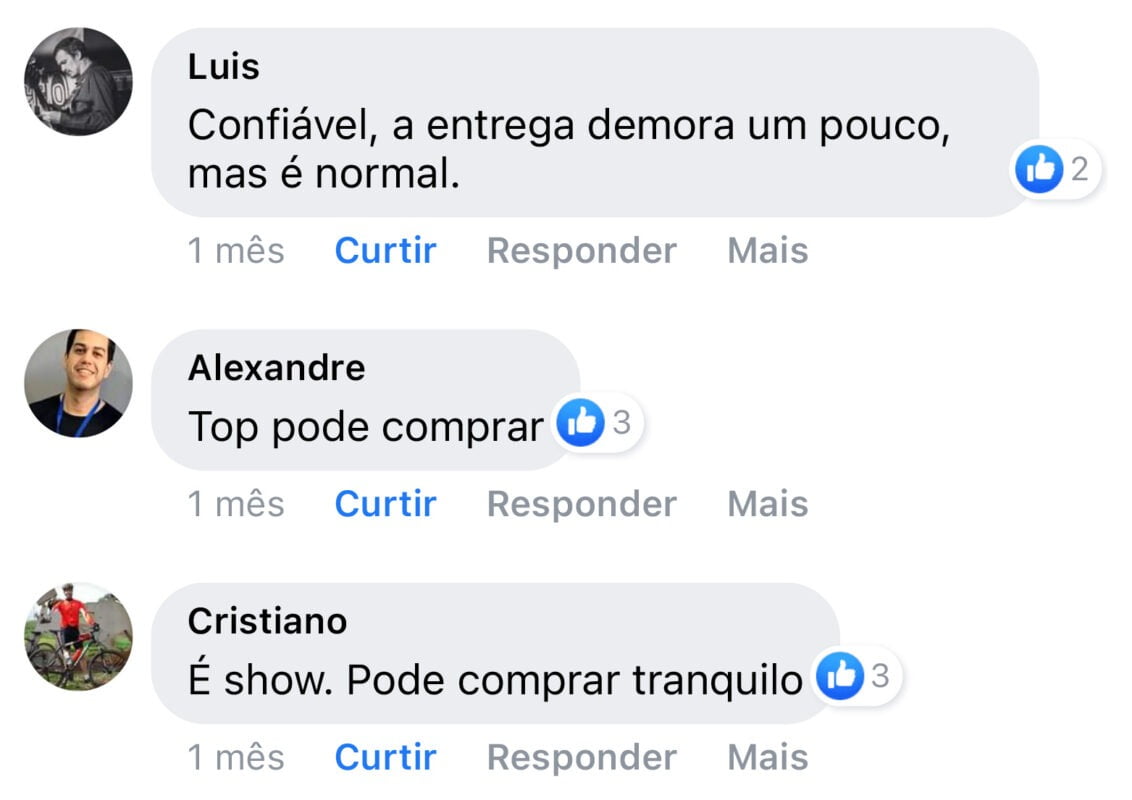This screenshot has height=800, width=1132.
Task: Toggle Curtir on Cristiano's comment
Action: [385, 757]
